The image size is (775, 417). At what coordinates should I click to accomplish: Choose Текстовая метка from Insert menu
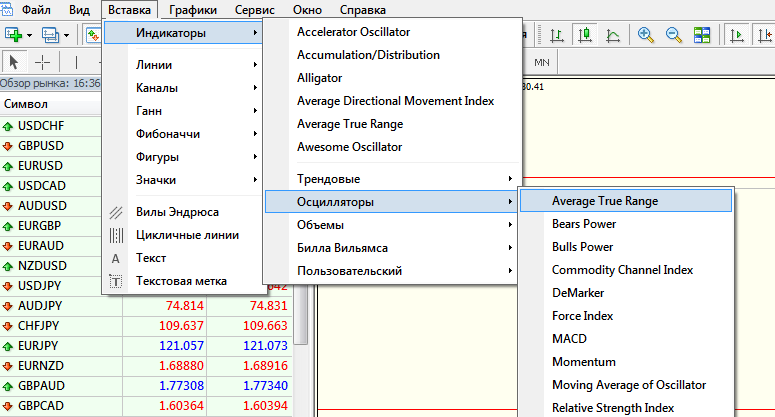[x=183, y=281]
